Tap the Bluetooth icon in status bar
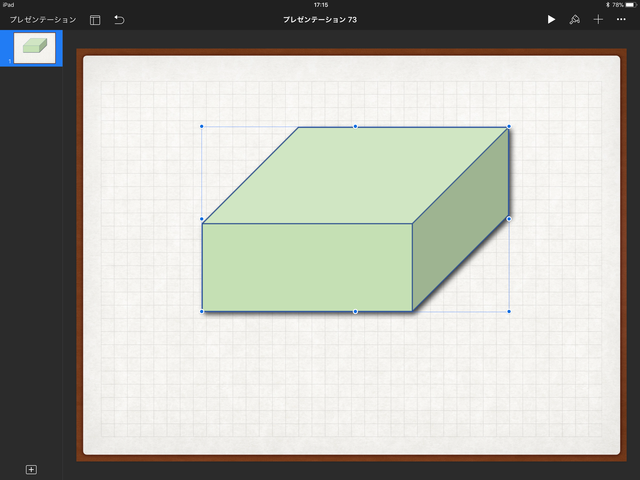Screen dimensions: 640x480 [607, 5]
